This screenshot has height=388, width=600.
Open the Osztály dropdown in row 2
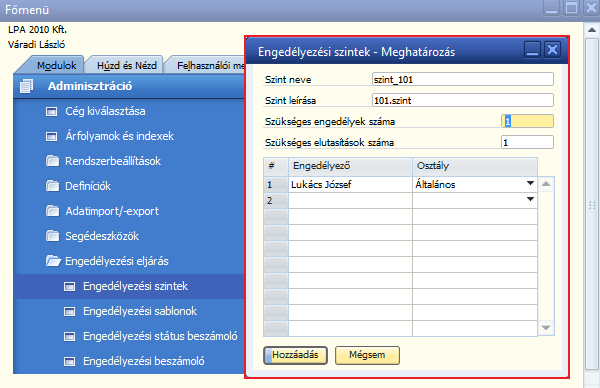(x=530, y=199)
